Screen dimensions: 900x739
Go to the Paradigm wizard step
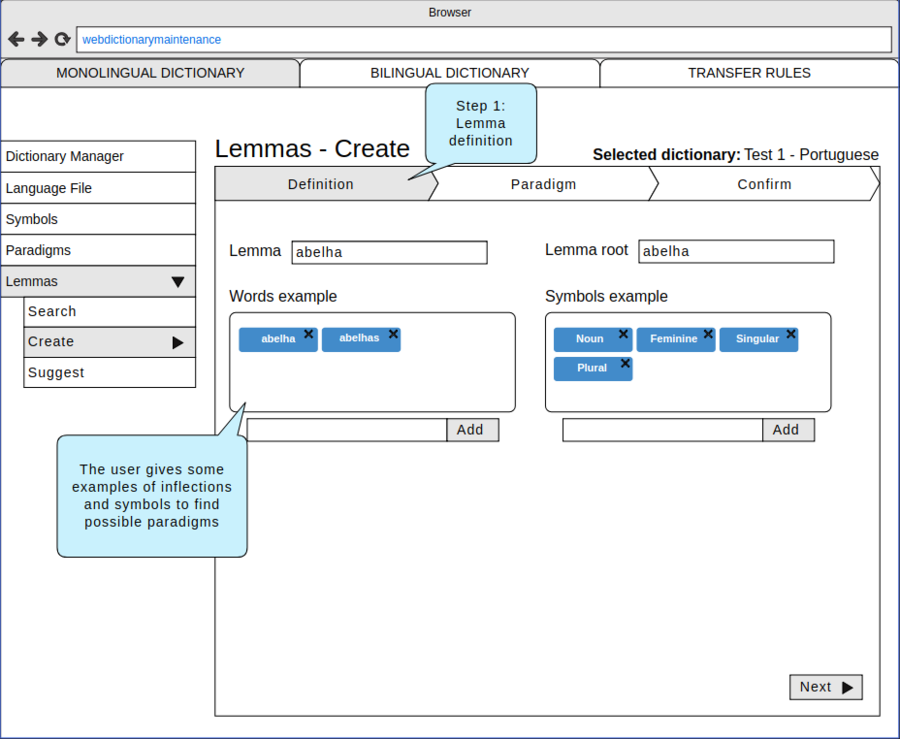[543, 184]
